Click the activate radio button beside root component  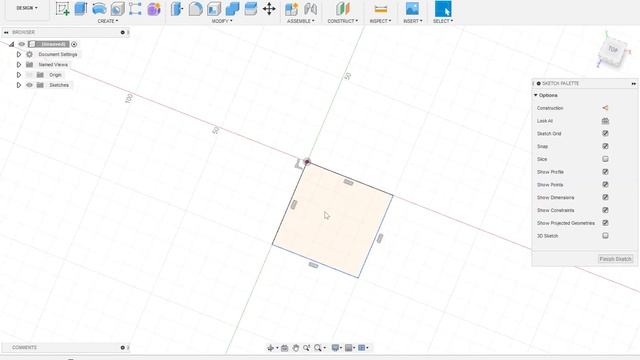click(74, 44)
